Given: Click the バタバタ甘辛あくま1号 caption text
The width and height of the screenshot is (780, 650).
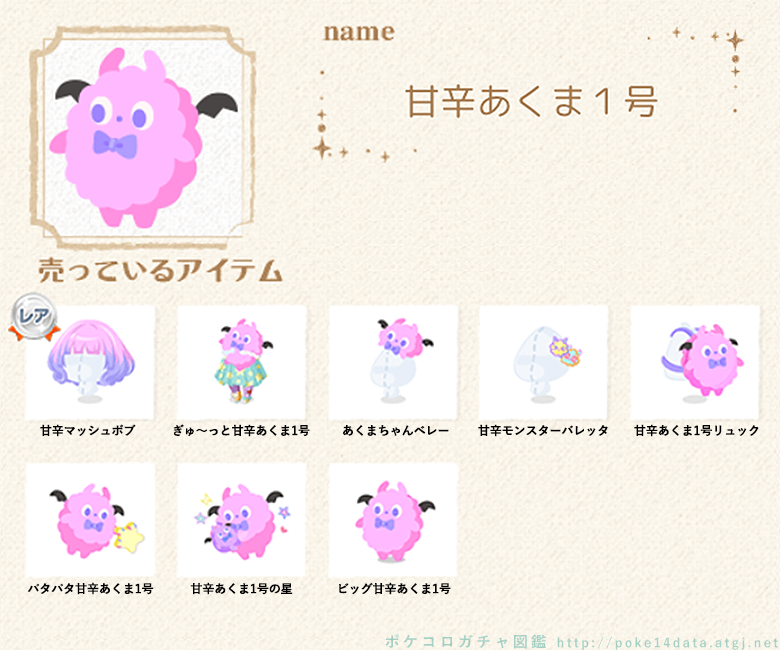Looking at the screenshot, I should click(91, 588).
